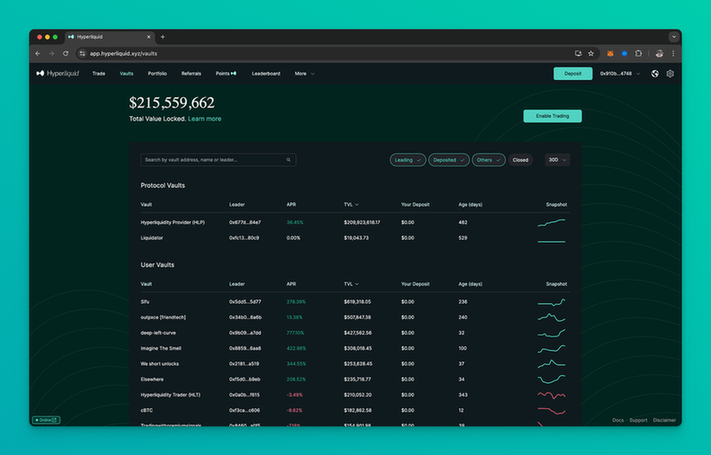
Task: Open the Leaderboard page
Action: pos(265,73)
